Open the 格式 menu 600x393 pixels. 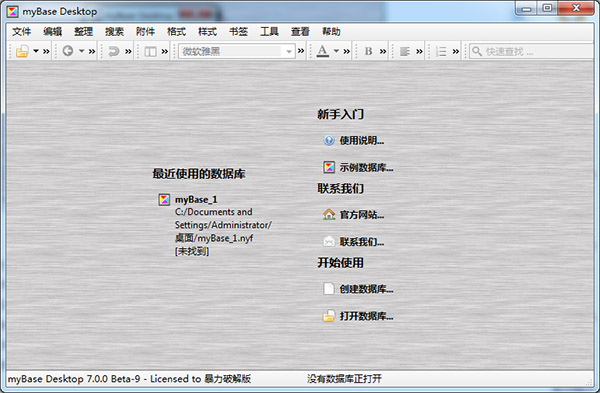pyautogui.click(x=176, y=31)
